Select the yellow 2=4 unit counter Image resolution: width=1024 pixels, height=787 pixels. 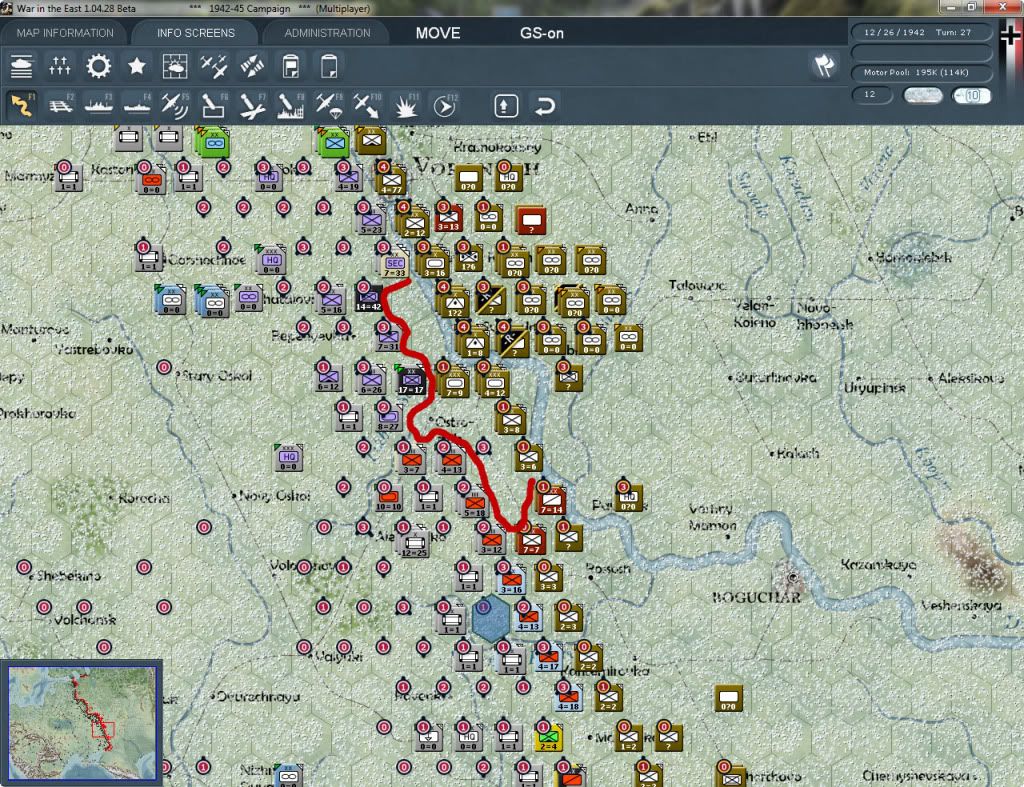click(x=549, y=737)
